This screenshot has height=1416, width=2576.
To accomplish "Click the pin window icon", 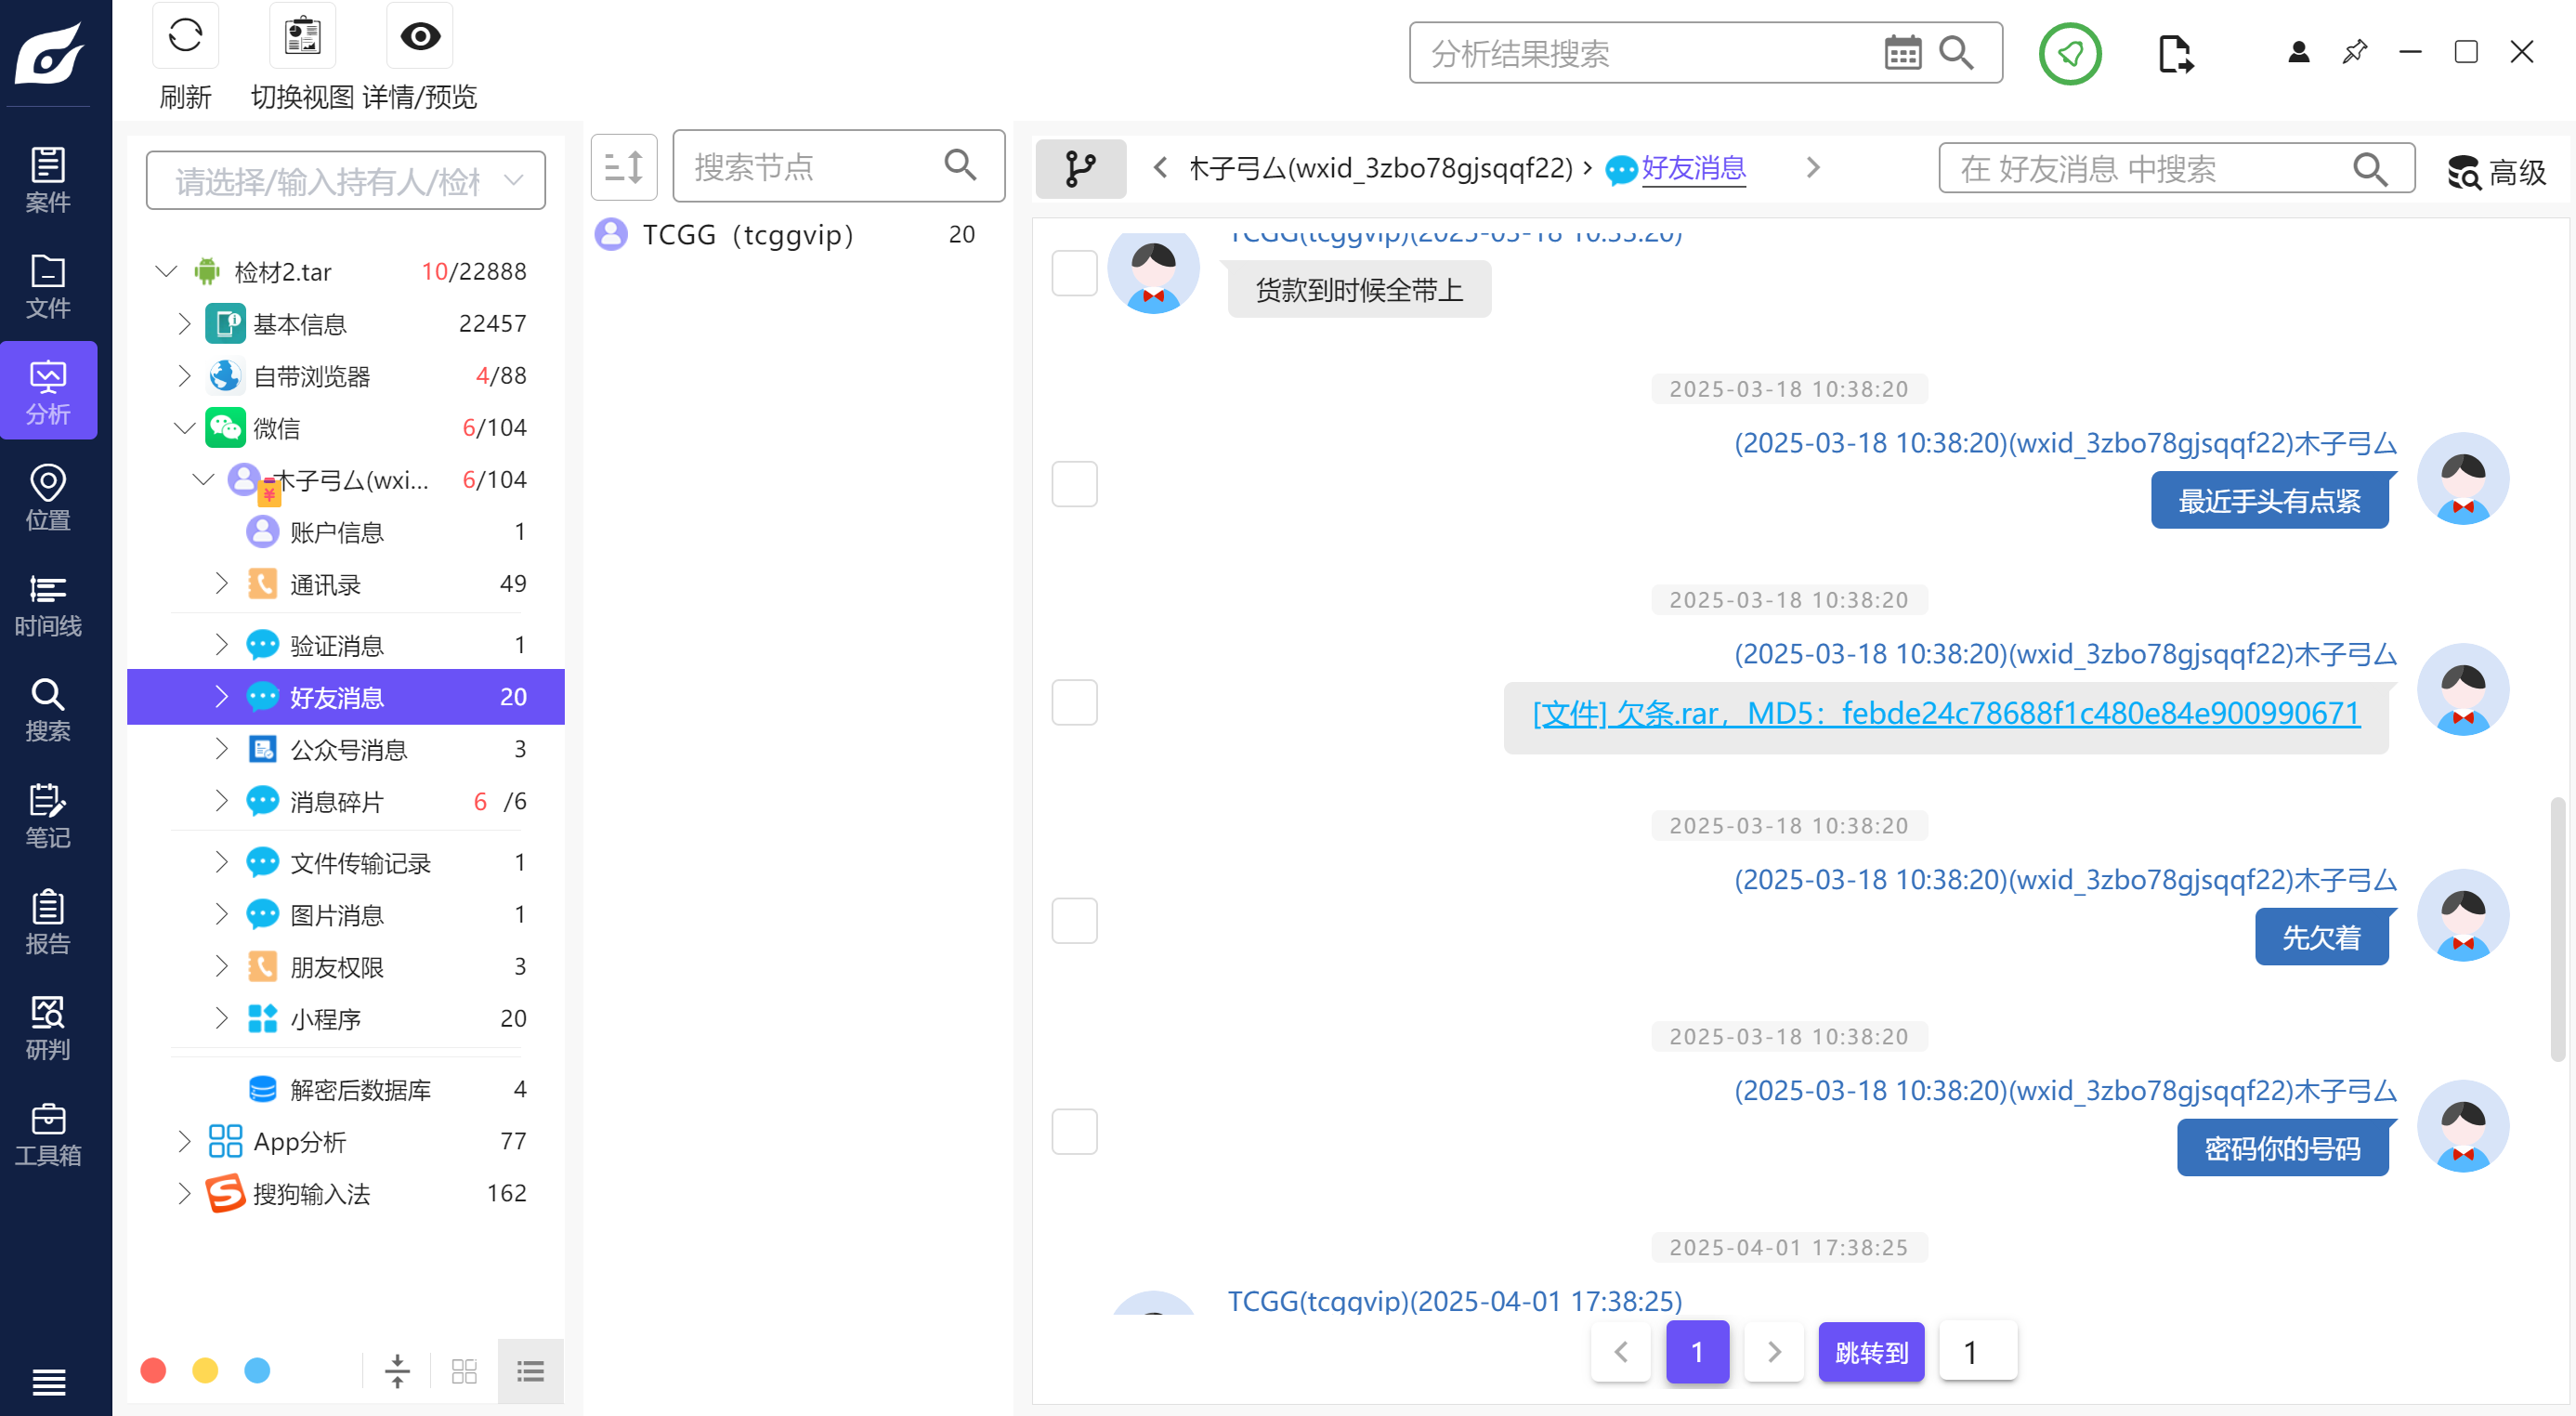I will [x=2354, y=52].
